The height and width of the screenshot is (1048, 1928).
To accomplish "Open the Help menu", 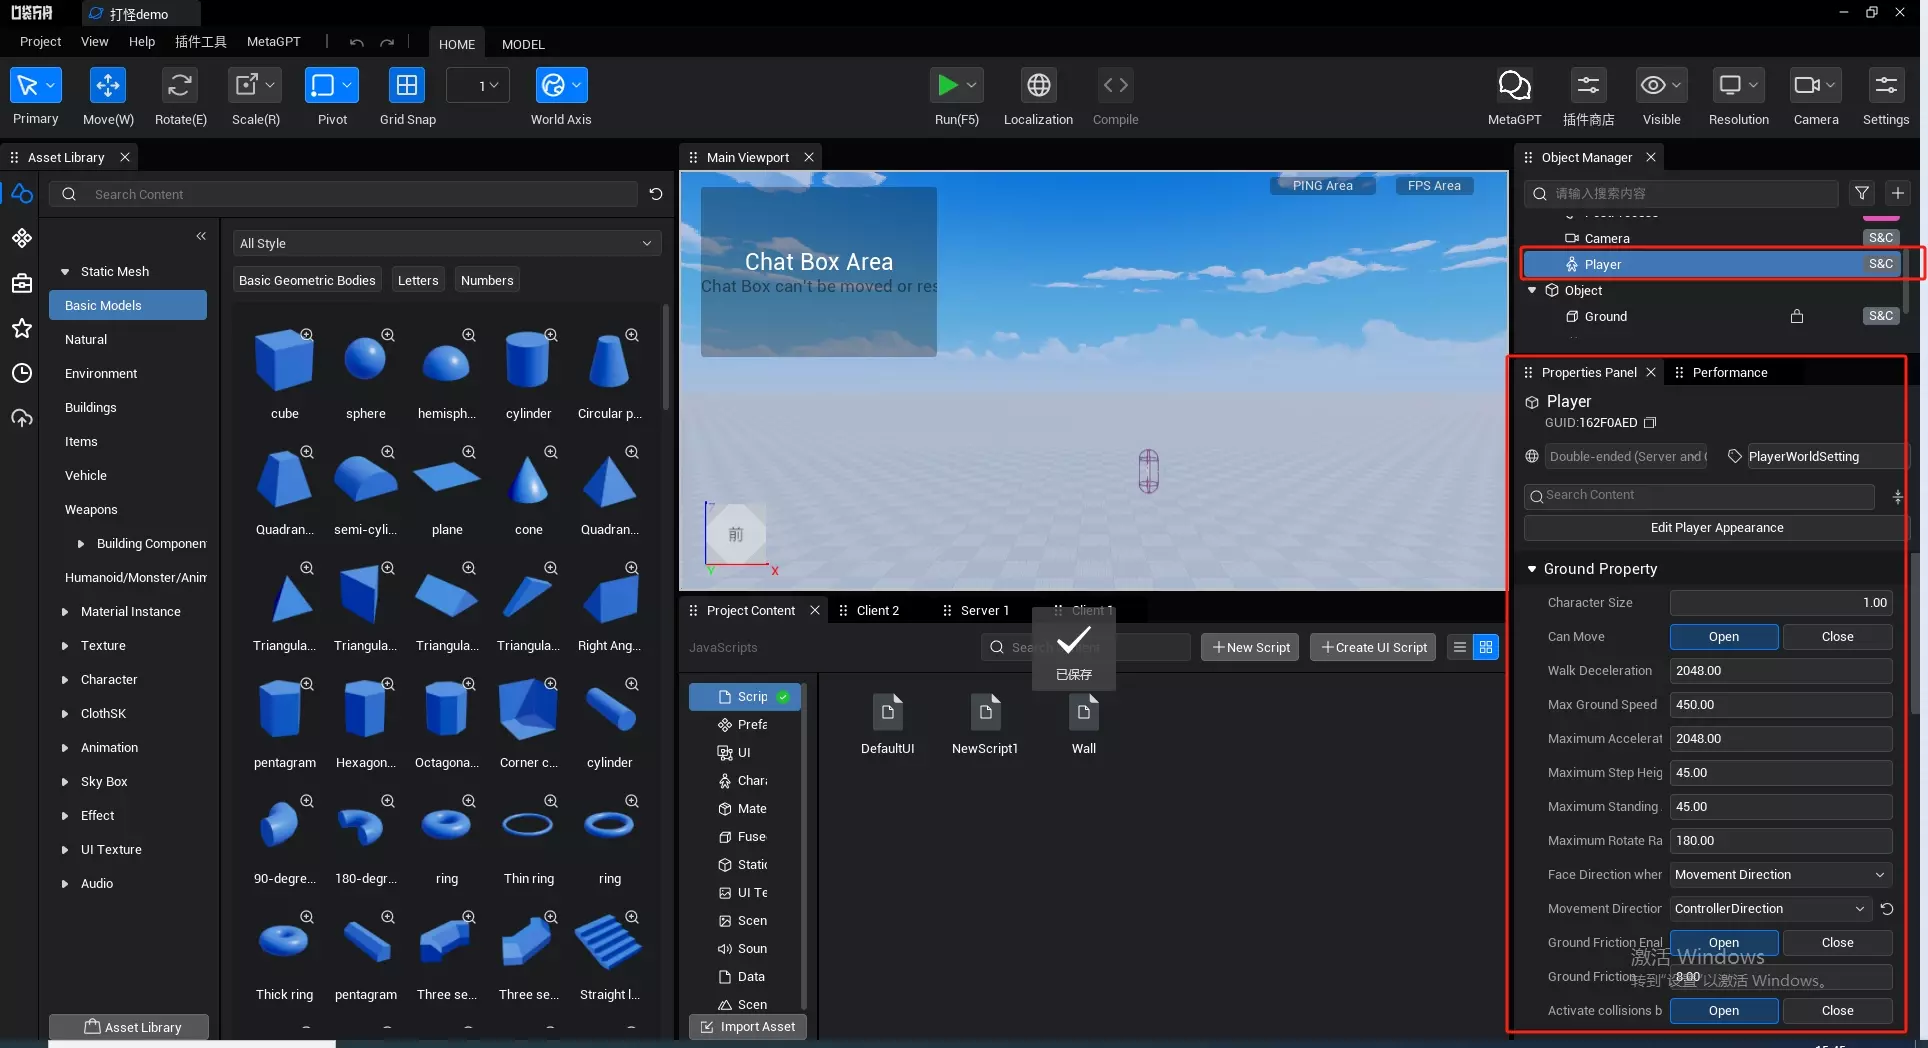I will pyautogui.click(x=142, y=42).
